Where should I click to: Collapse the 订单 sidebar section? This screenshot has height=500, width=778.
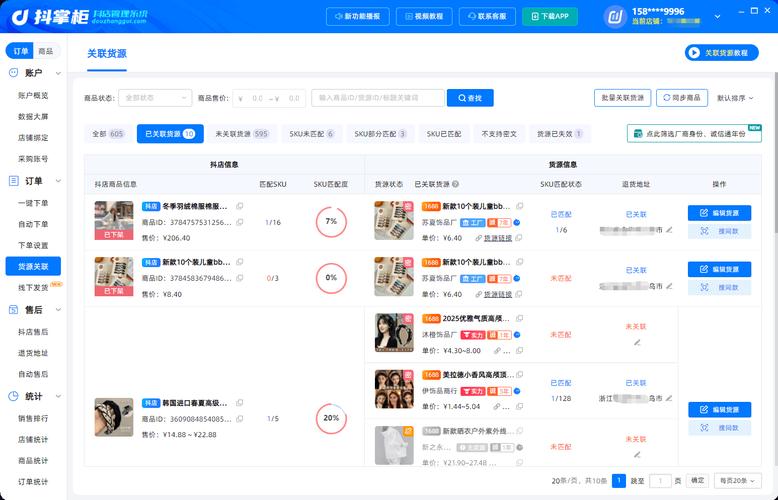[58, 181]
